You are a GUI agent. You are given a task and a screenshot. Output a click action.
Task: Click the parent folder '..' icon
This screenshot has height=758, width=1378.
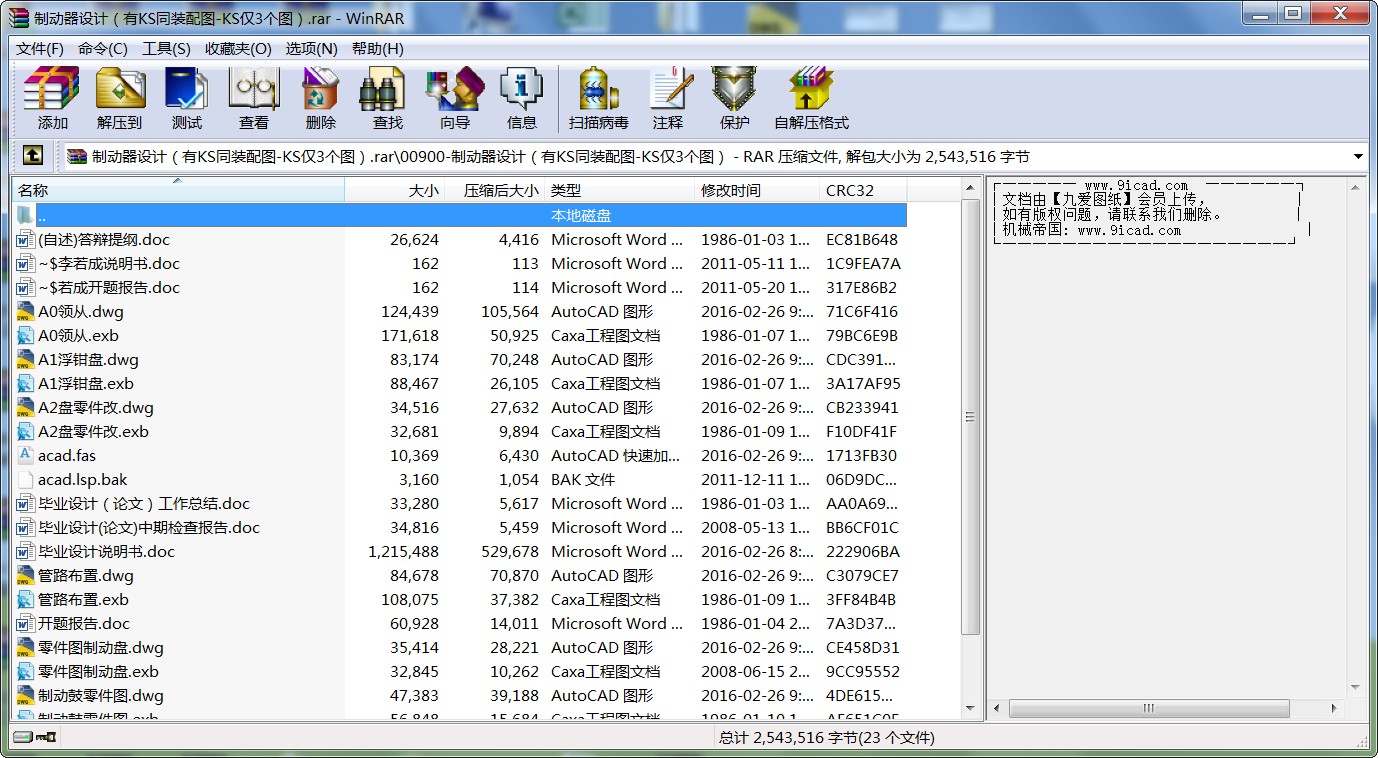[x=25, y=215]
